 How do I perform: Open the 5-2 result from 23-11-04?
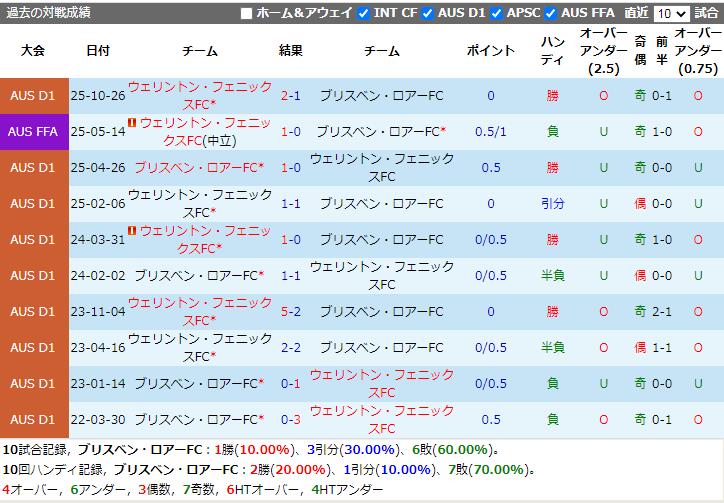291,311
